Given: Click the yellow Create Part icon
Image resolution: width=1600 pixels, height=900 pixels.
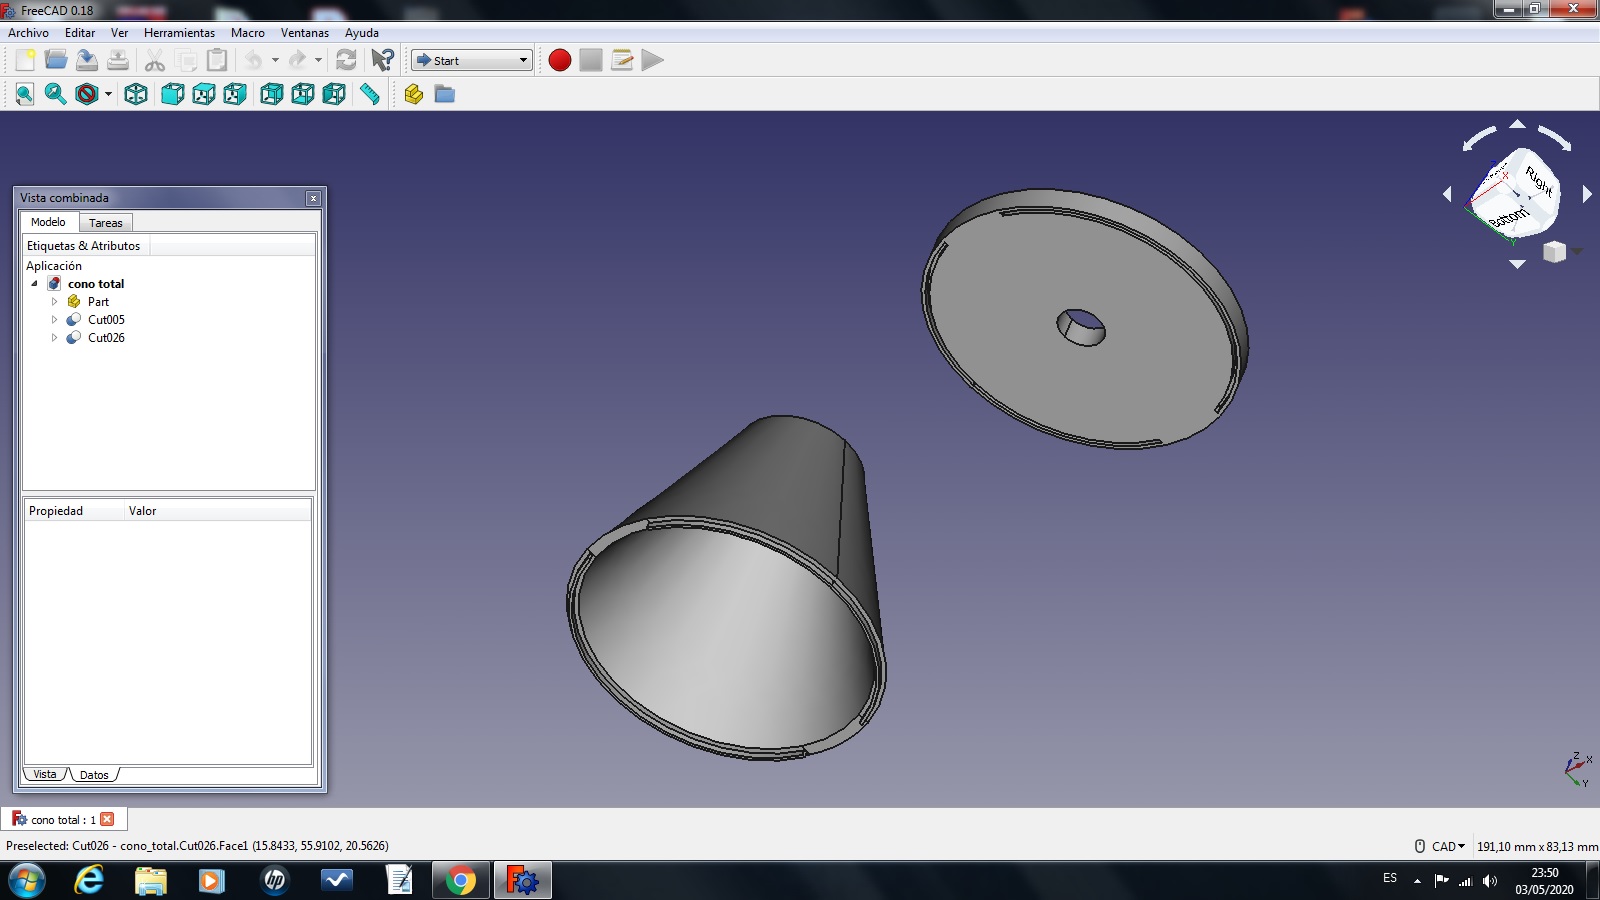Looking at the screenshot, I should tap(414, 94).
